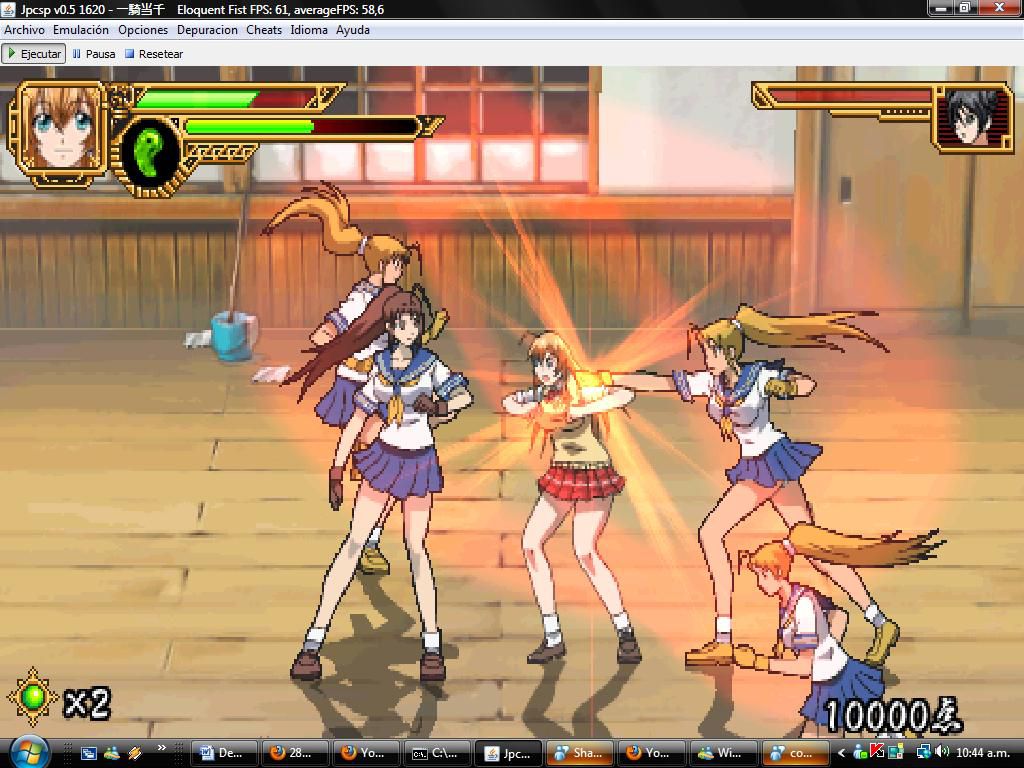Screen dimensions: 1024x768
Task: Click the Show Desktop quick launch icon
Action: pyautogui.click(x=88, y=753)
